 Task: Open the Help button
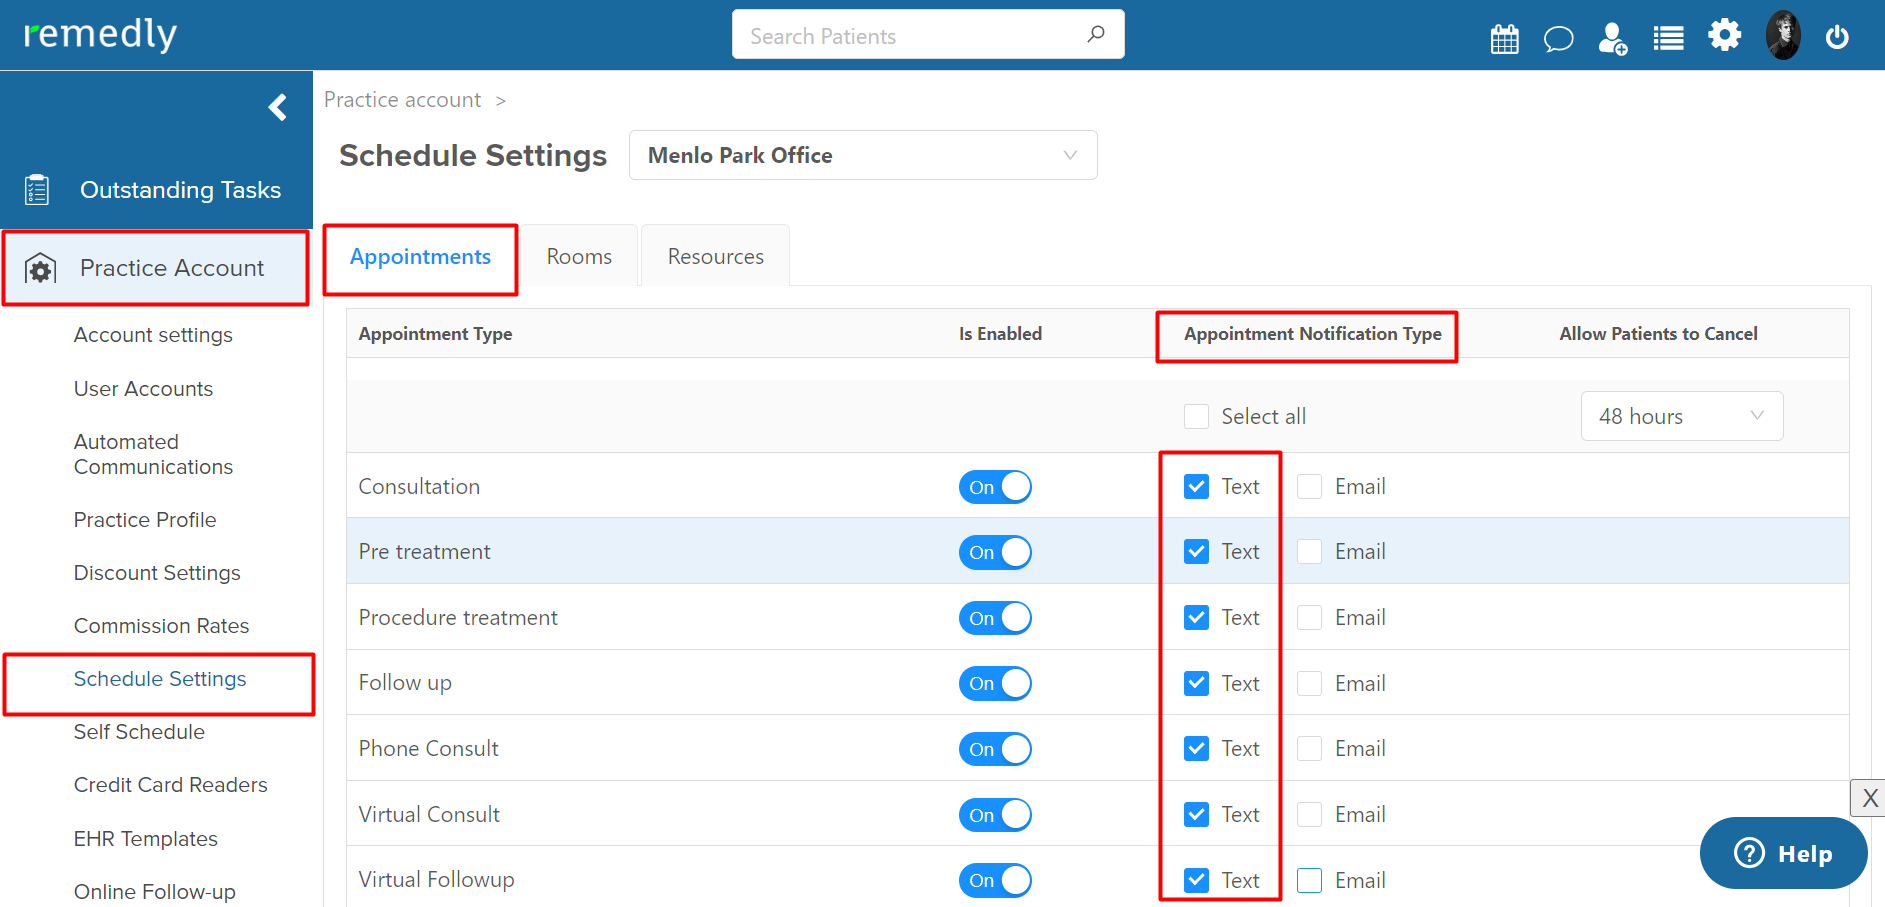point(1783,853)
